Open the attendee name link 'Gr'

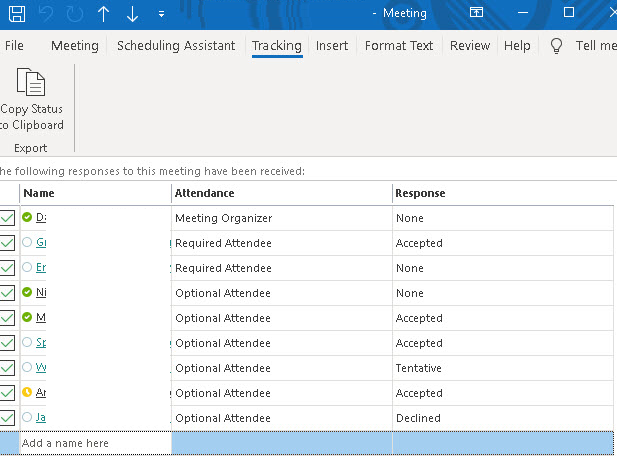tap(41, 242)
